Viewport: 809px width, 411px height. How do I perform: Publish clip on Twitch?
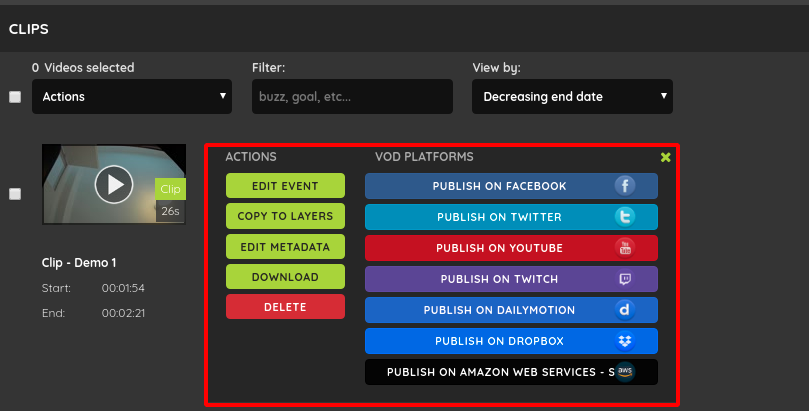[511, 279]
